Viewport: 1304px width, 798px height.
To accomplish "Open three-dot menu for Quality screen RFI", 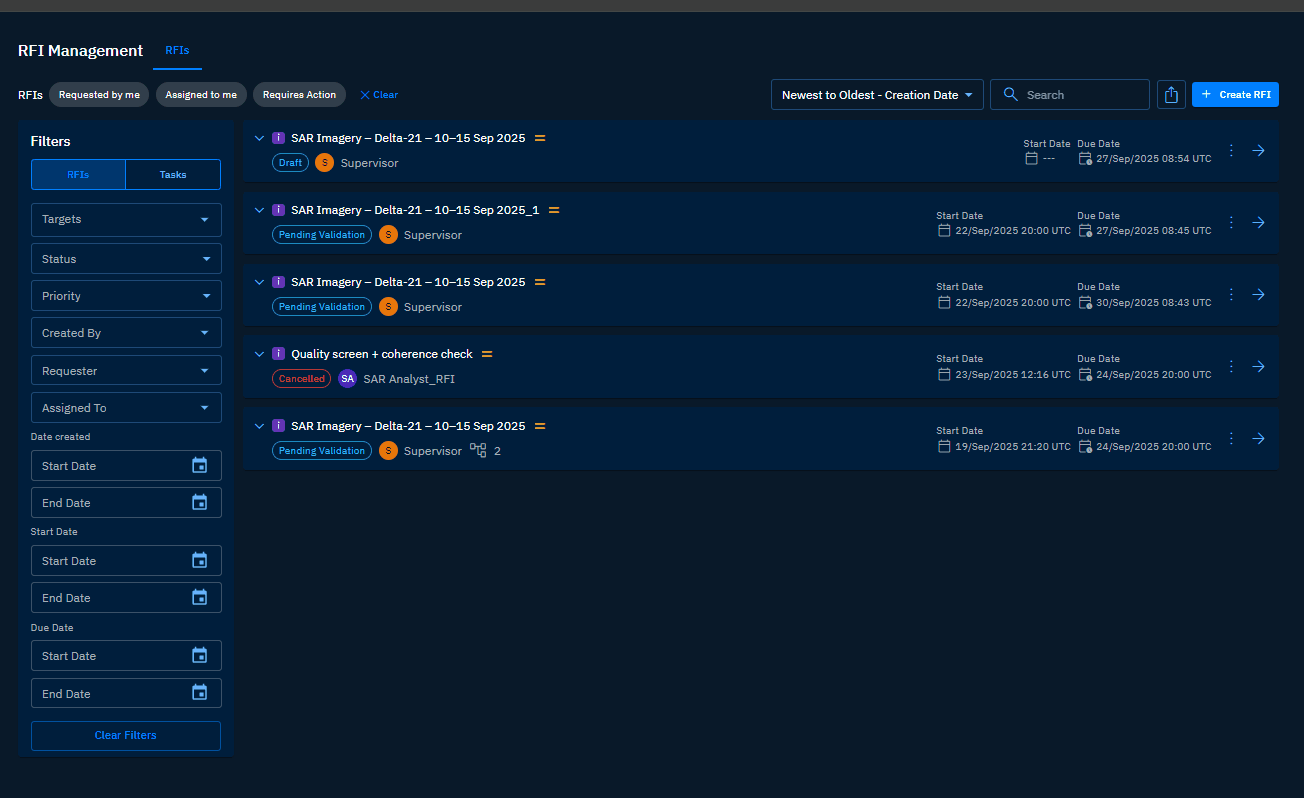I will click(x=1231, y=367).
